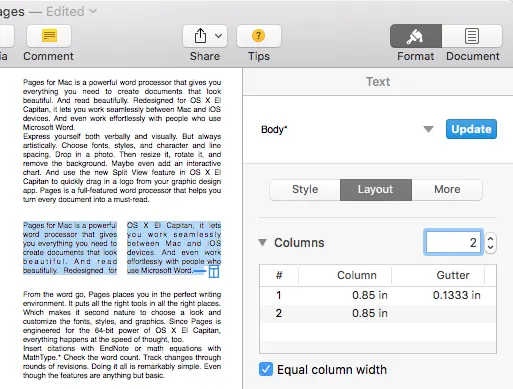Click the Update style button

point(471,129)
